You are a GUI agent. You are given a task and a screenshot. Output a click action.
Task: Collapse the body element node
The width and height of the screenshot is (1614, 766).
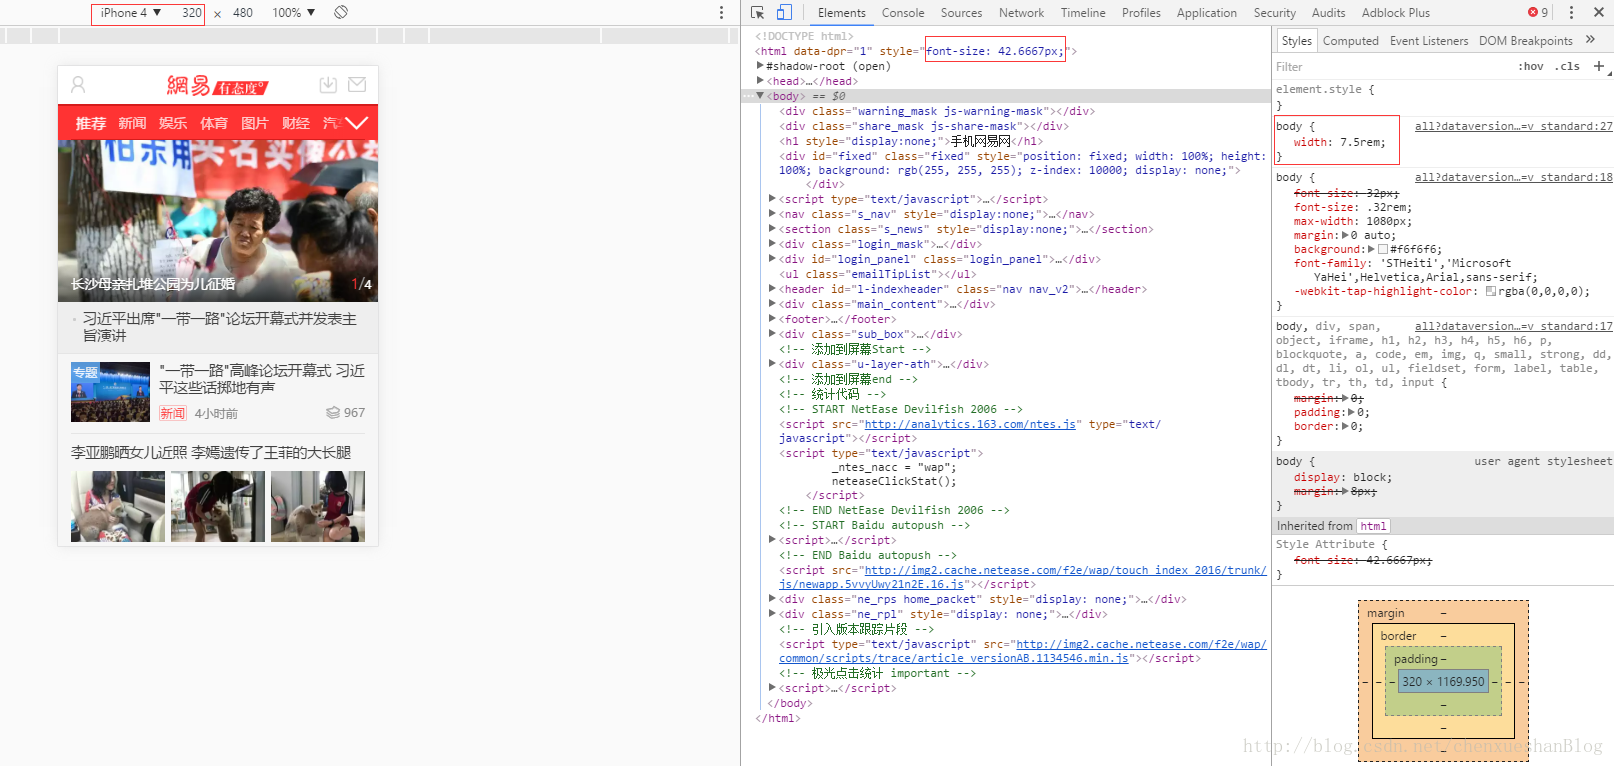click(760, 96)
